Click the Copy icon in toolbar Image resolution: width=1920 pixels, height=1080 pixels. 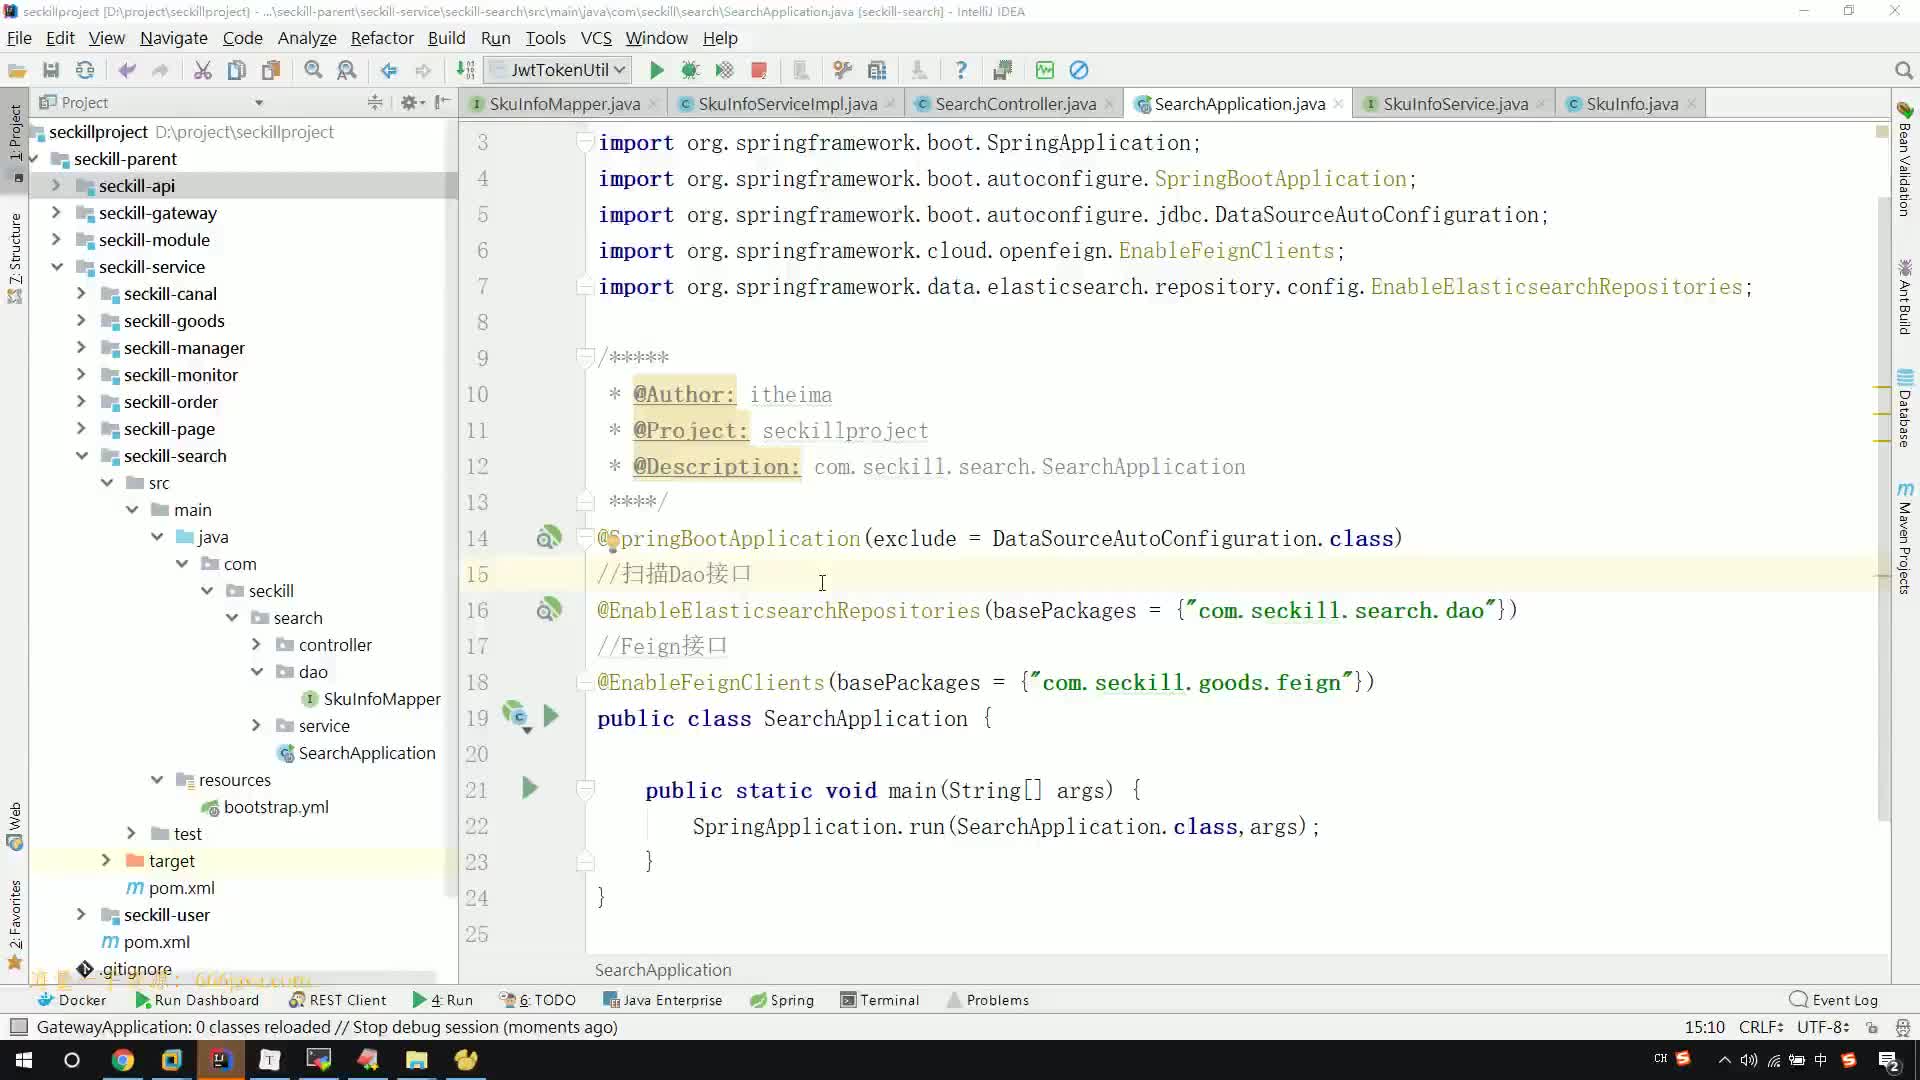point(237,70)
